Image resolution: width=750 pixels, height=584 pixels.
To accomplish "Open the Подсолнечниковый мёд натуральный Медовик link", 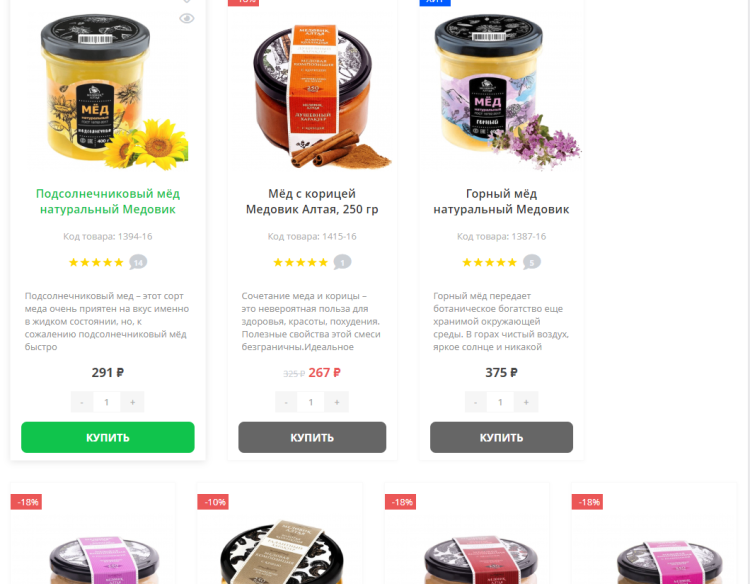I will tap(108, 201).
